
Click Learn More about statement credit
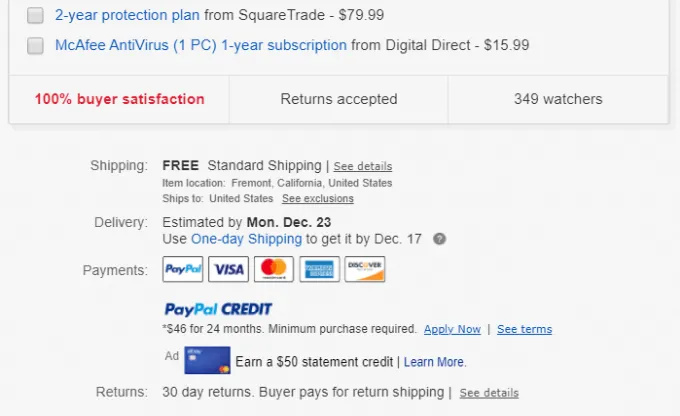pyautogui.click(x=434, y=361)
